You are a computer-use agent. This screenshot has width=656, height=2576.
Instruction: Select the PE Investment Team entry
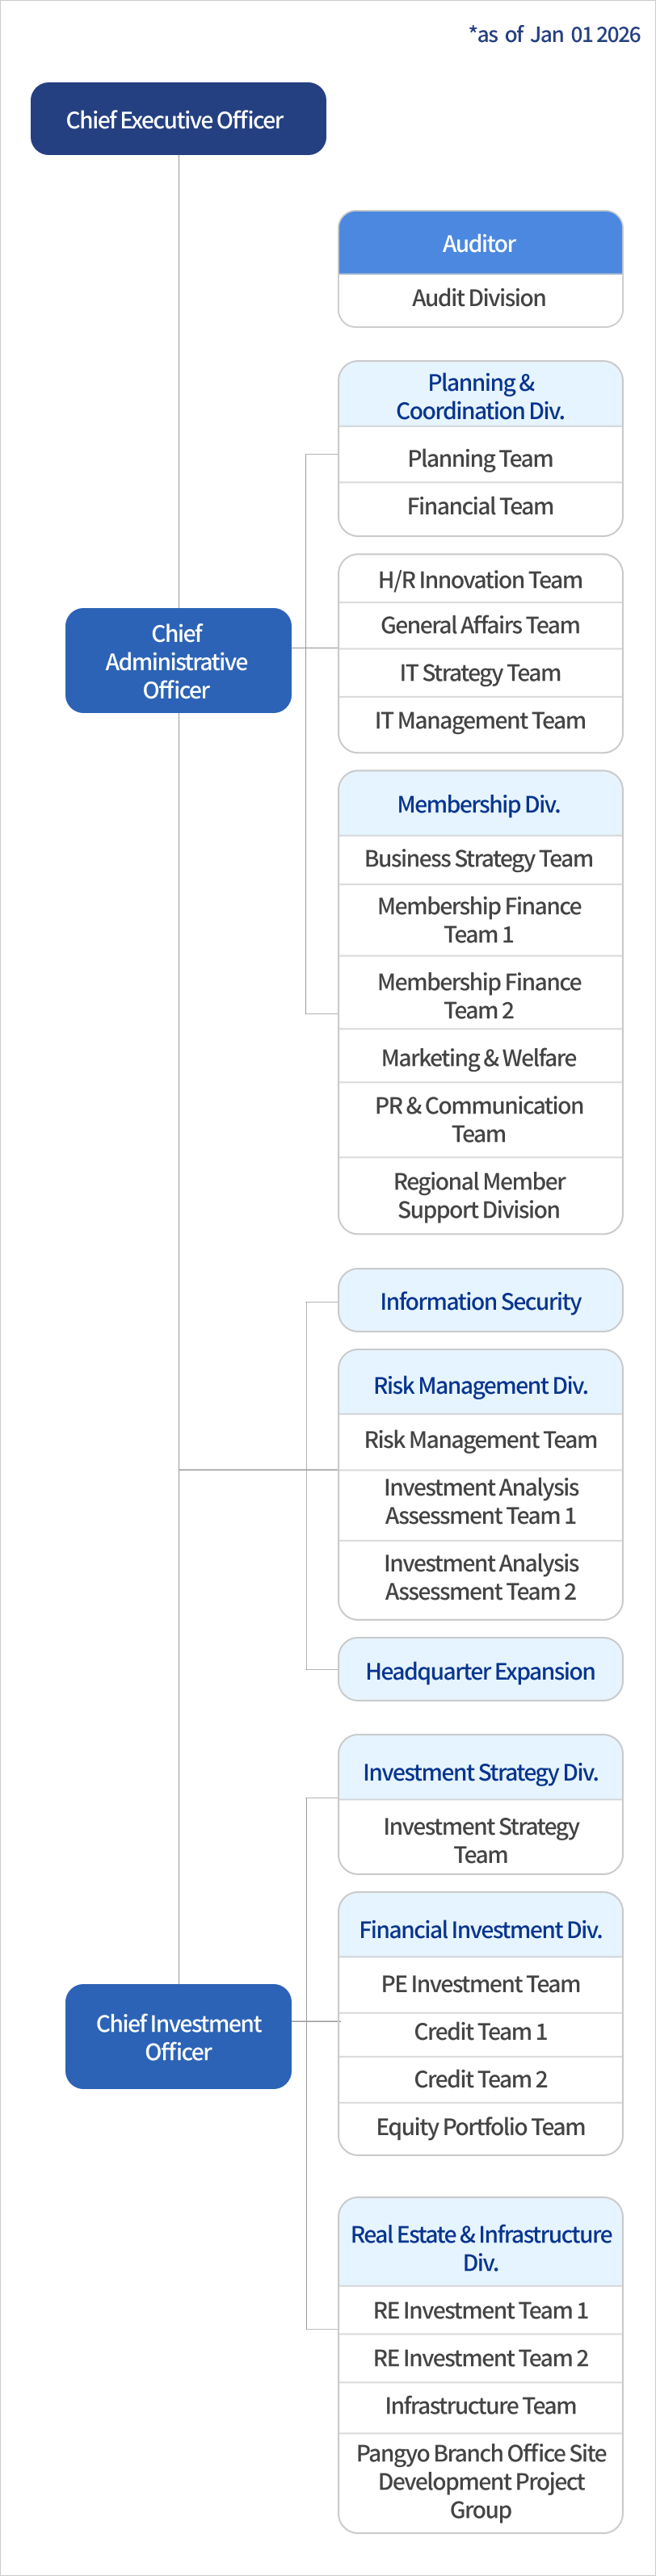480,1984
